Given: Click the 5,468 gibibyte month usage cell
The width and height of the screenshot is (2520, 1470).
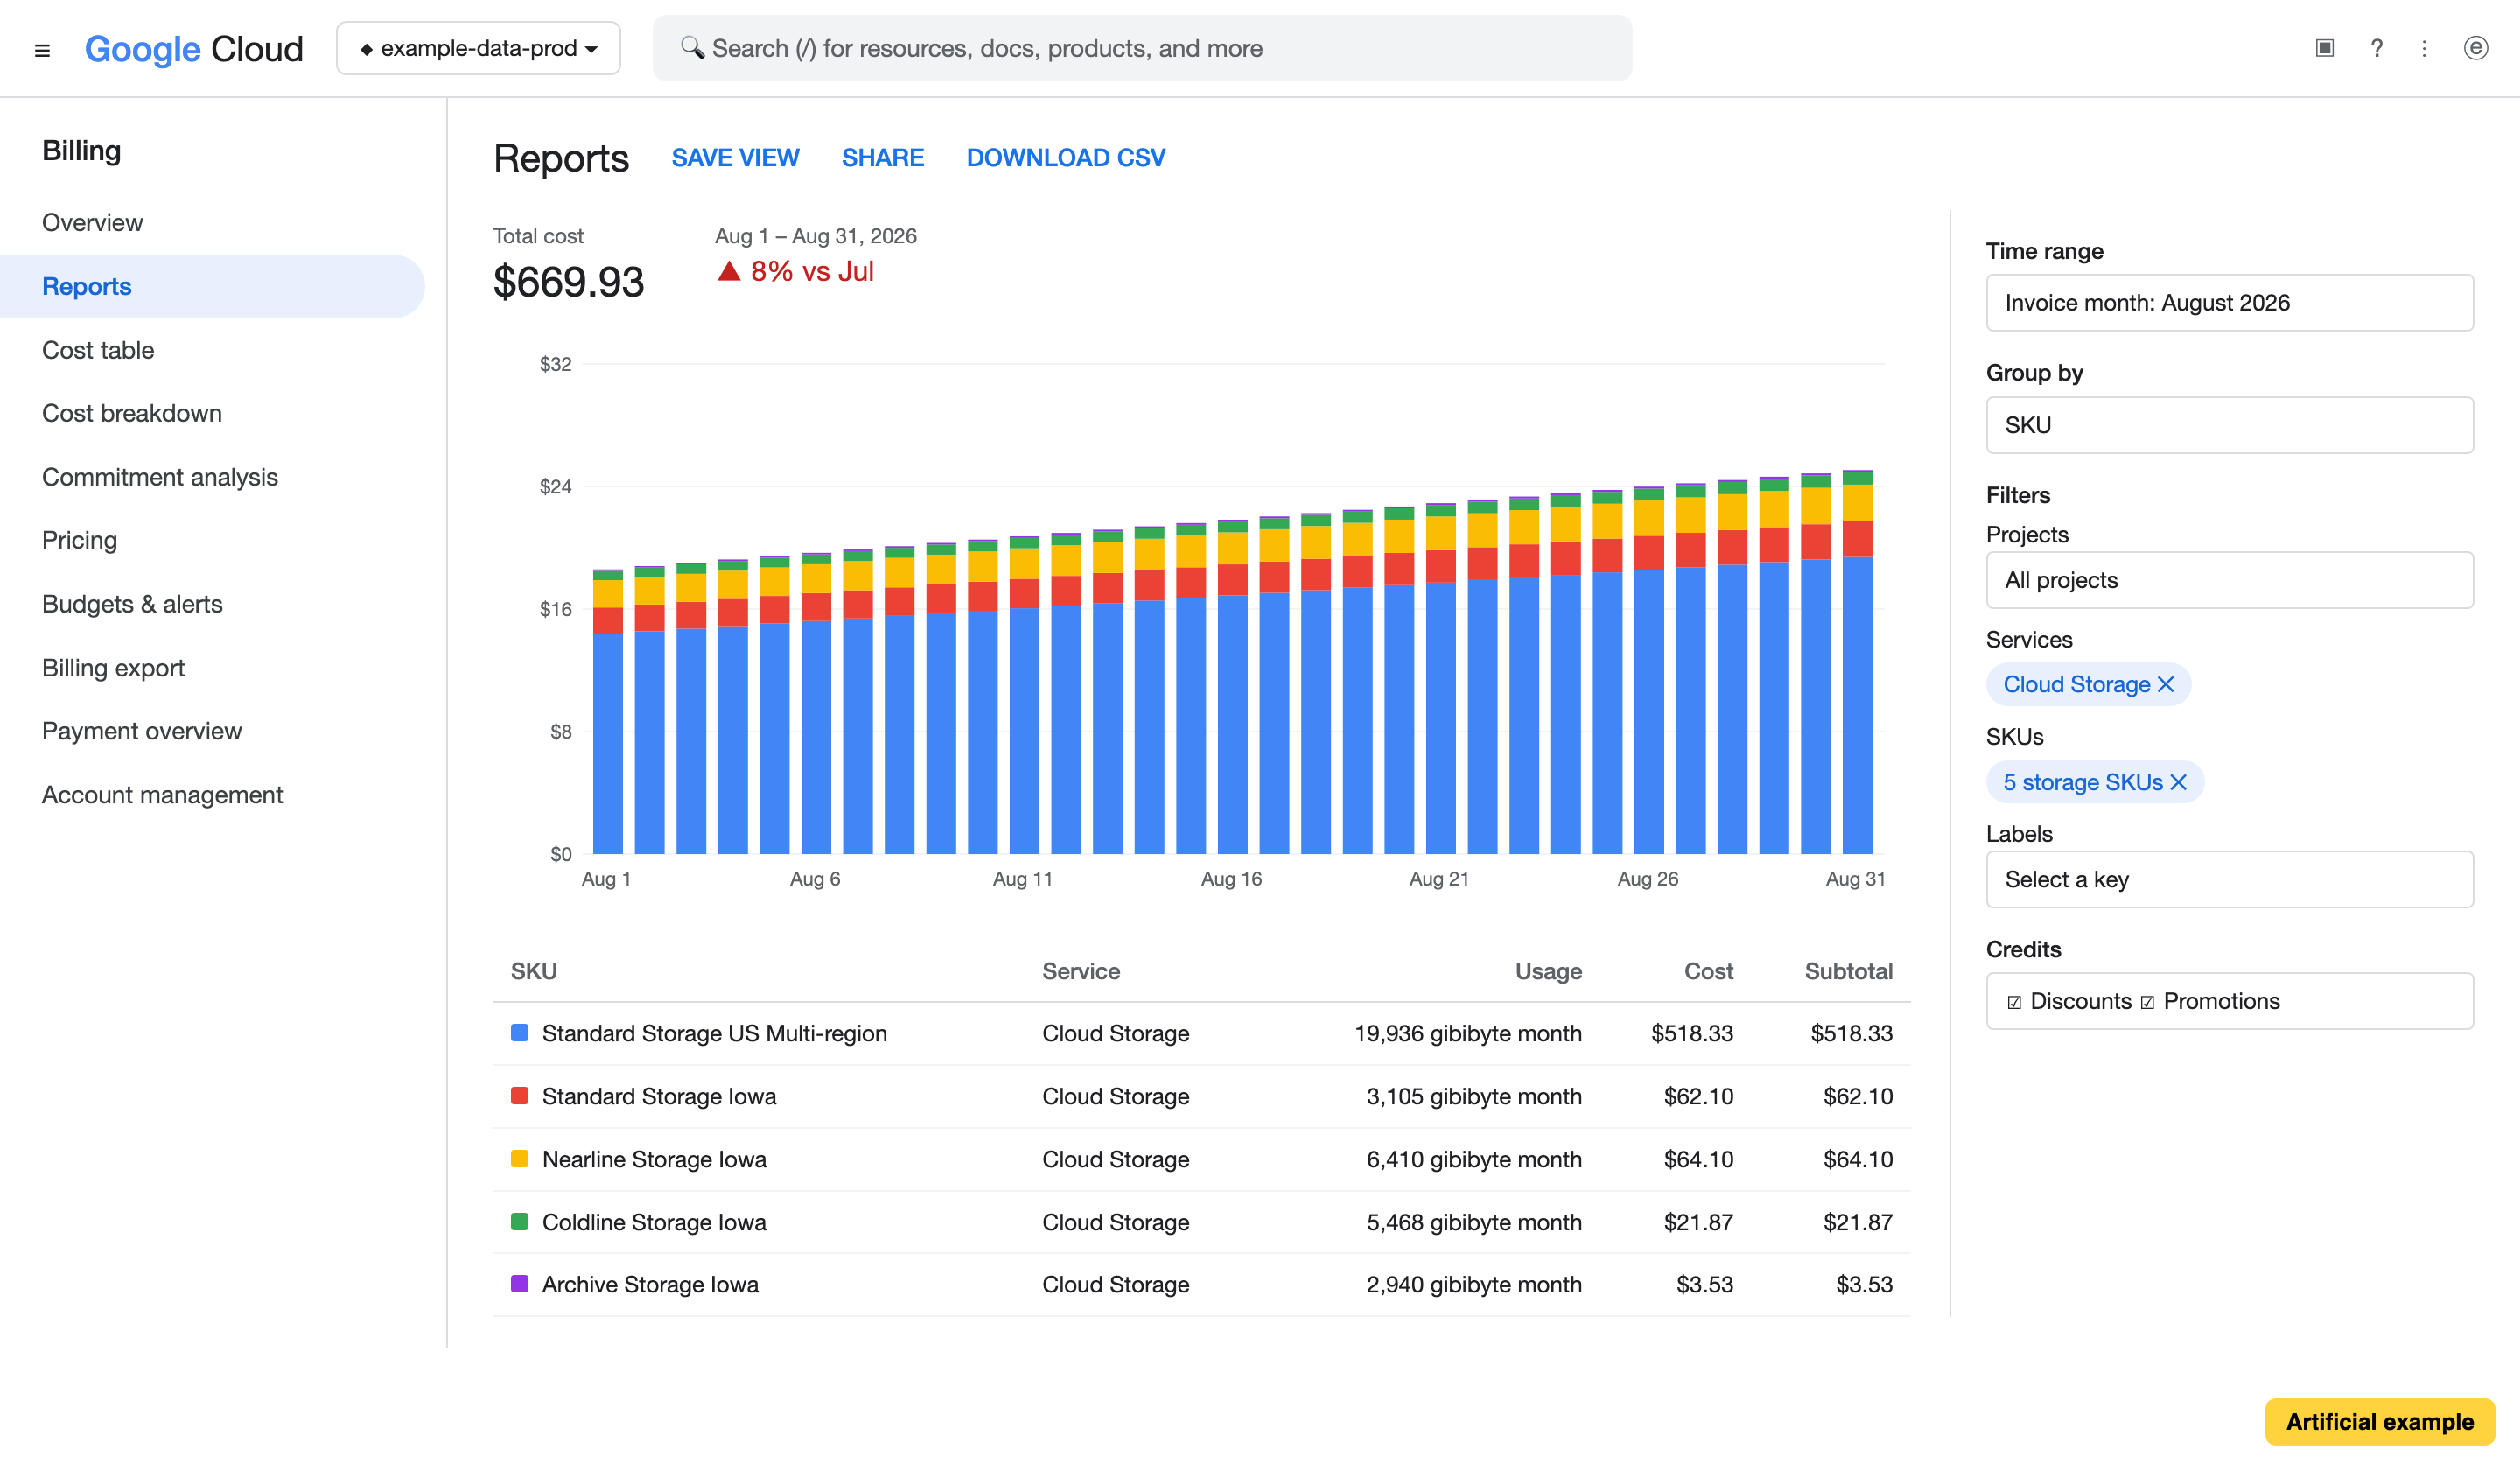Looking at the screenshot, I should coord(1474,1222).
